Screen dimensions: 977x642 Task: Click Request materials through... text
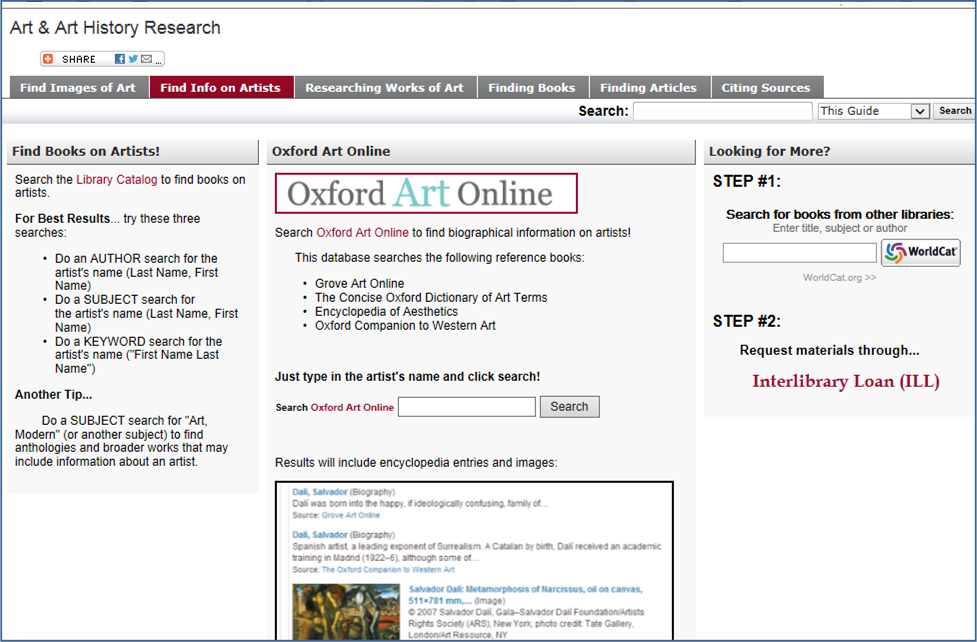(829, 350)
